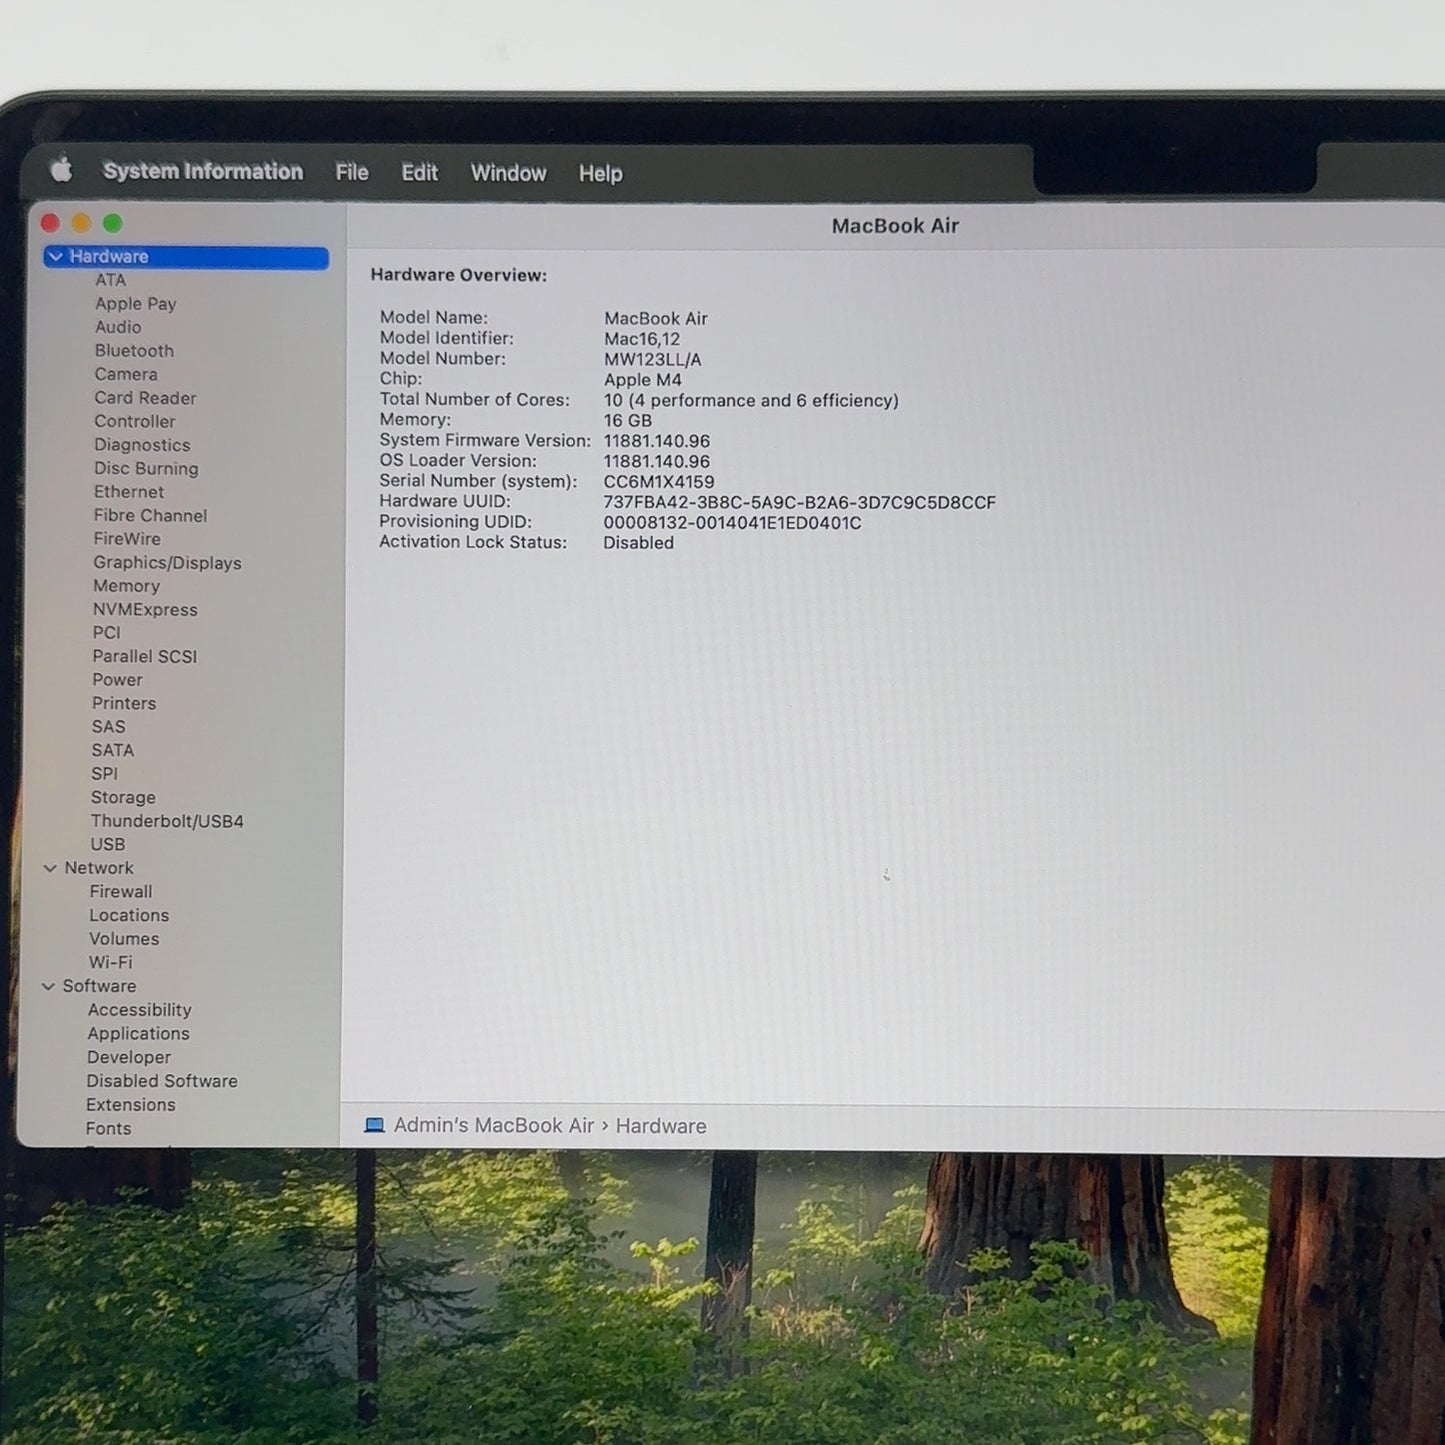Image resolution: width=1445 pixels, height=1445 pixels.
Task: Select SAS in the sidebar
Action: (x=109, y=727)
